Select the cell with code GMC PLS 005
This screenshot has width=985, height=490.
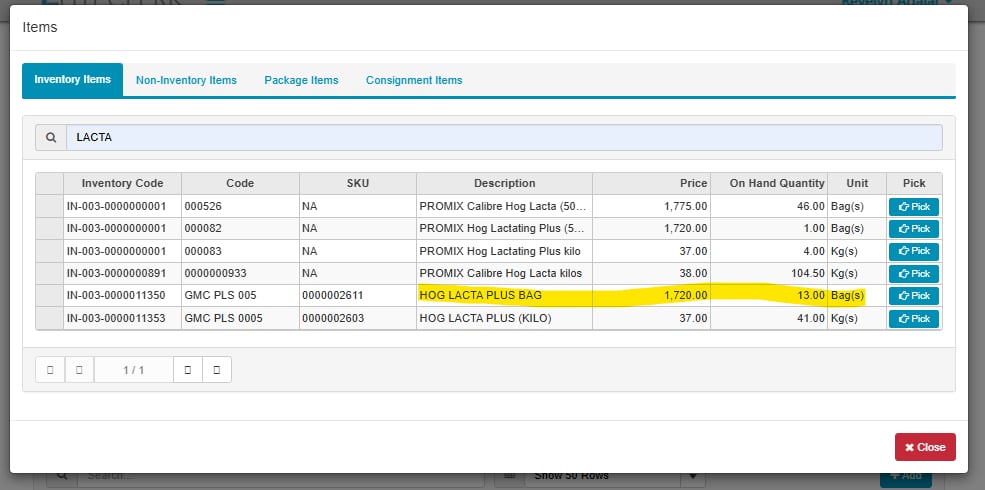point(240,296)
